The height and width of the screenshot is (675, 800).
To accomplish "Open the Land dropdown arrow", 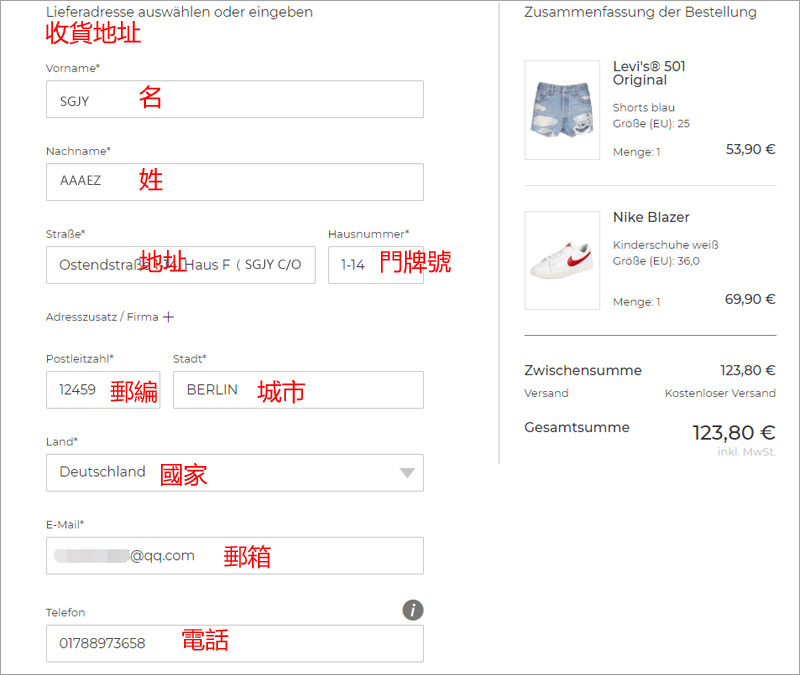I will (406, 473).
